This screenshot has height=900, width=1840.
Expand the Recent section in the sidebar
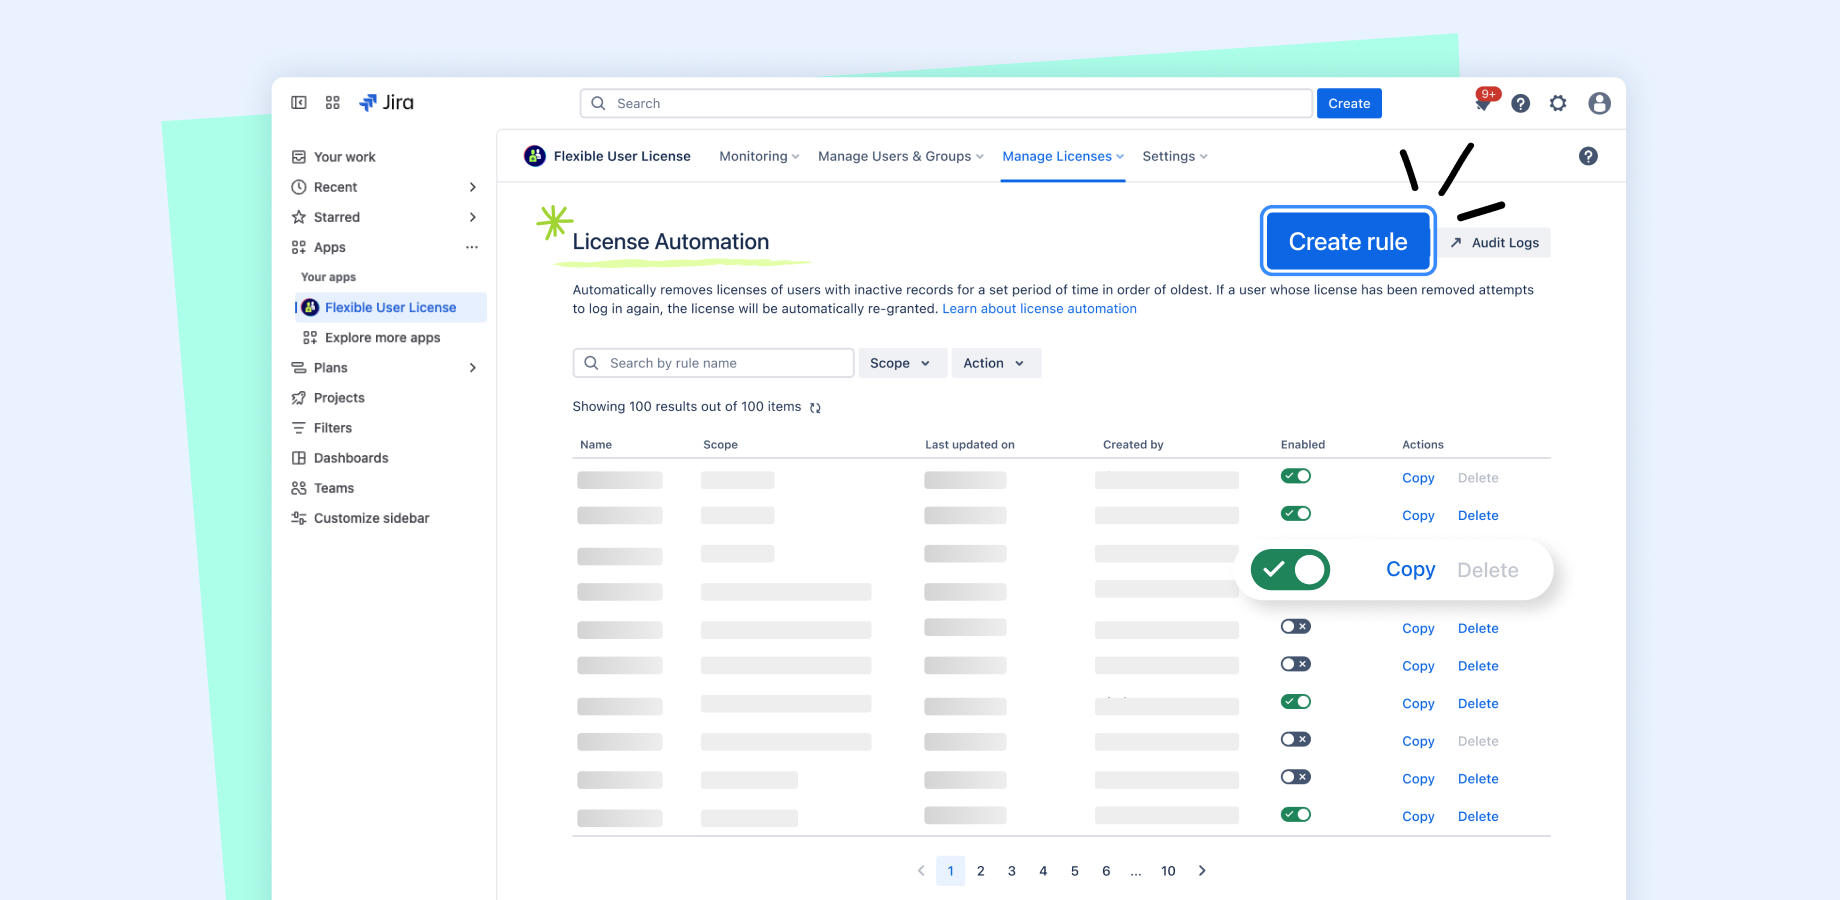[472, 187]
